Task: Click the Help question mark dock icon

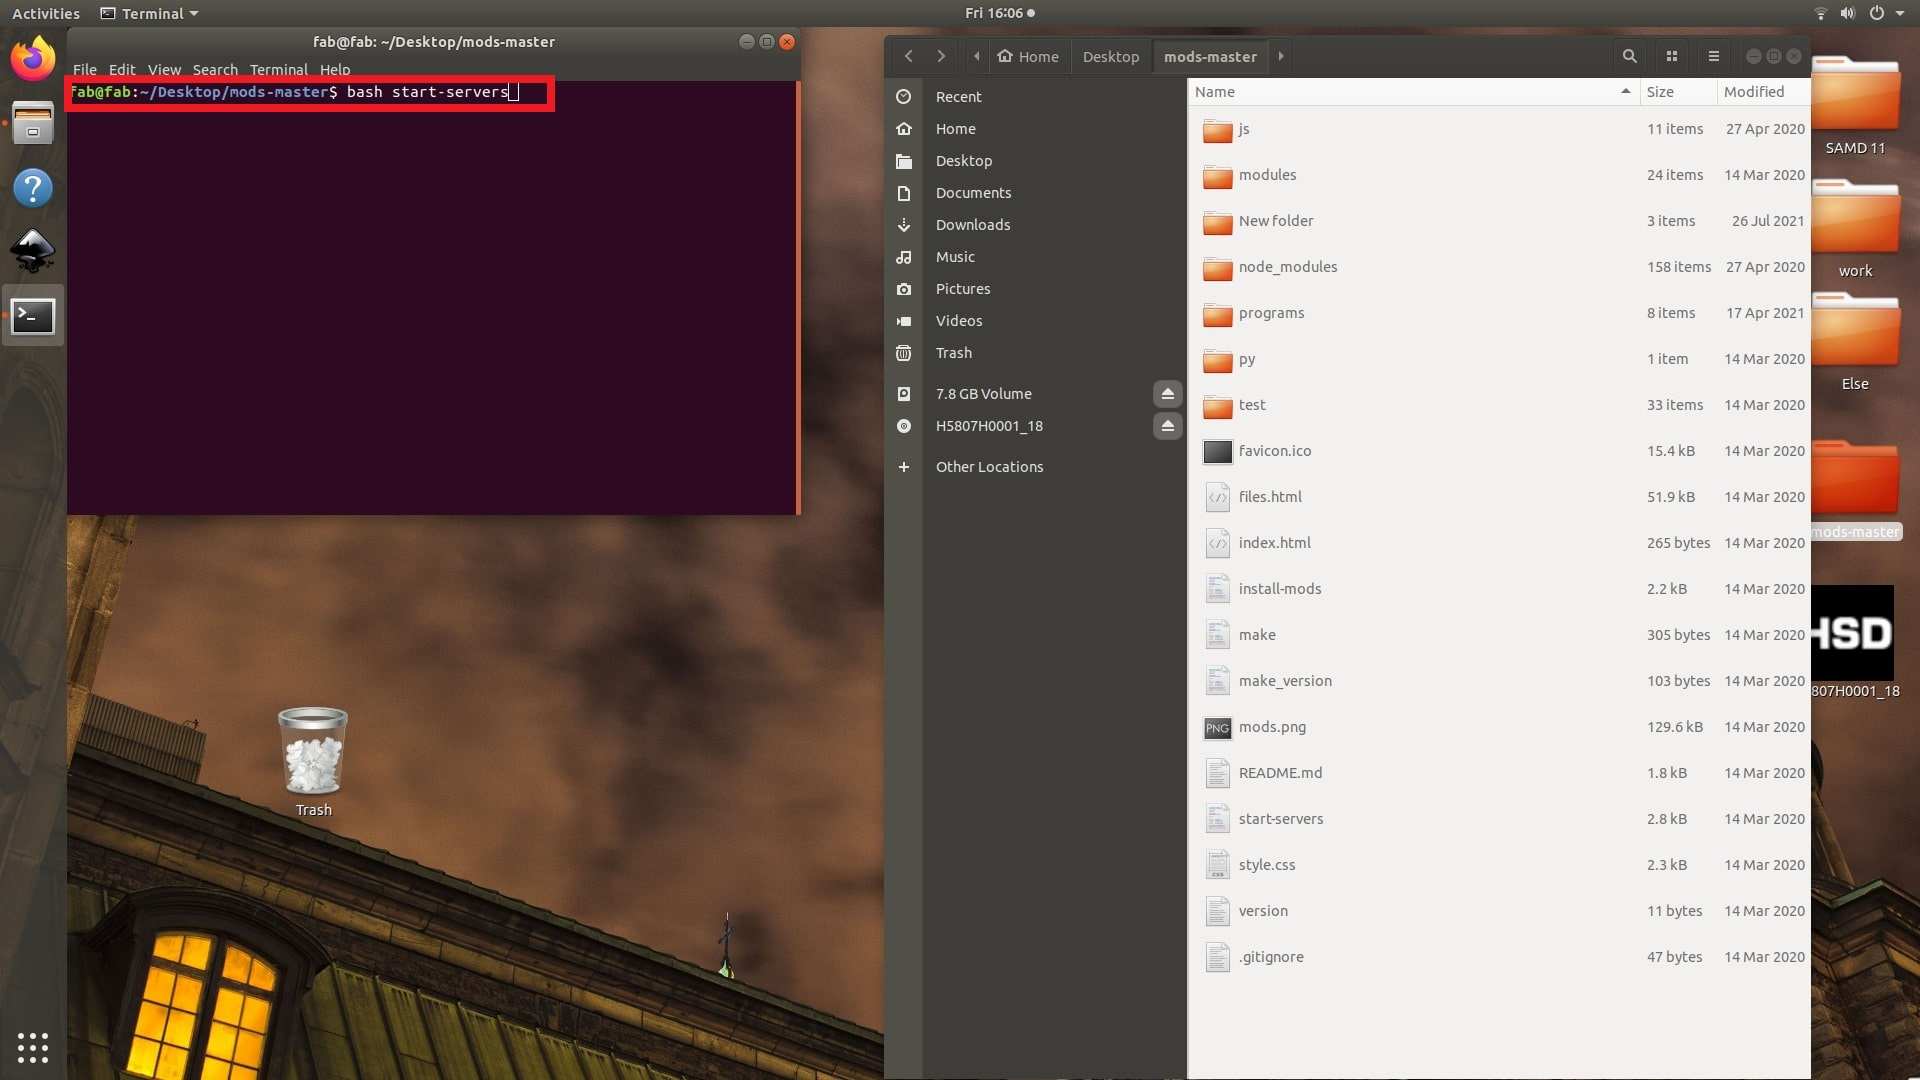Action: 33,188
